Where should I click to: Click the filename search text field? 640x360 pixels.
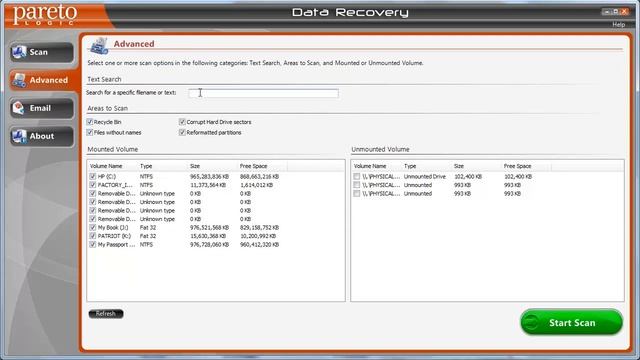click(263, 93)
